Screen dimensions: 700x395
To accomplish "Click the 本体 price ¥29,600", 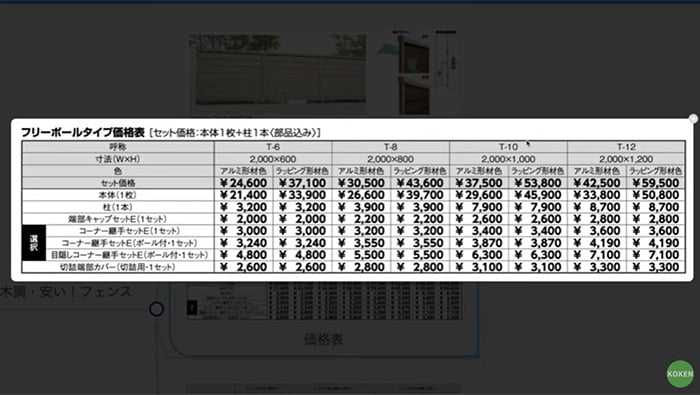I will pyautogui.click(x=479, y=195).
